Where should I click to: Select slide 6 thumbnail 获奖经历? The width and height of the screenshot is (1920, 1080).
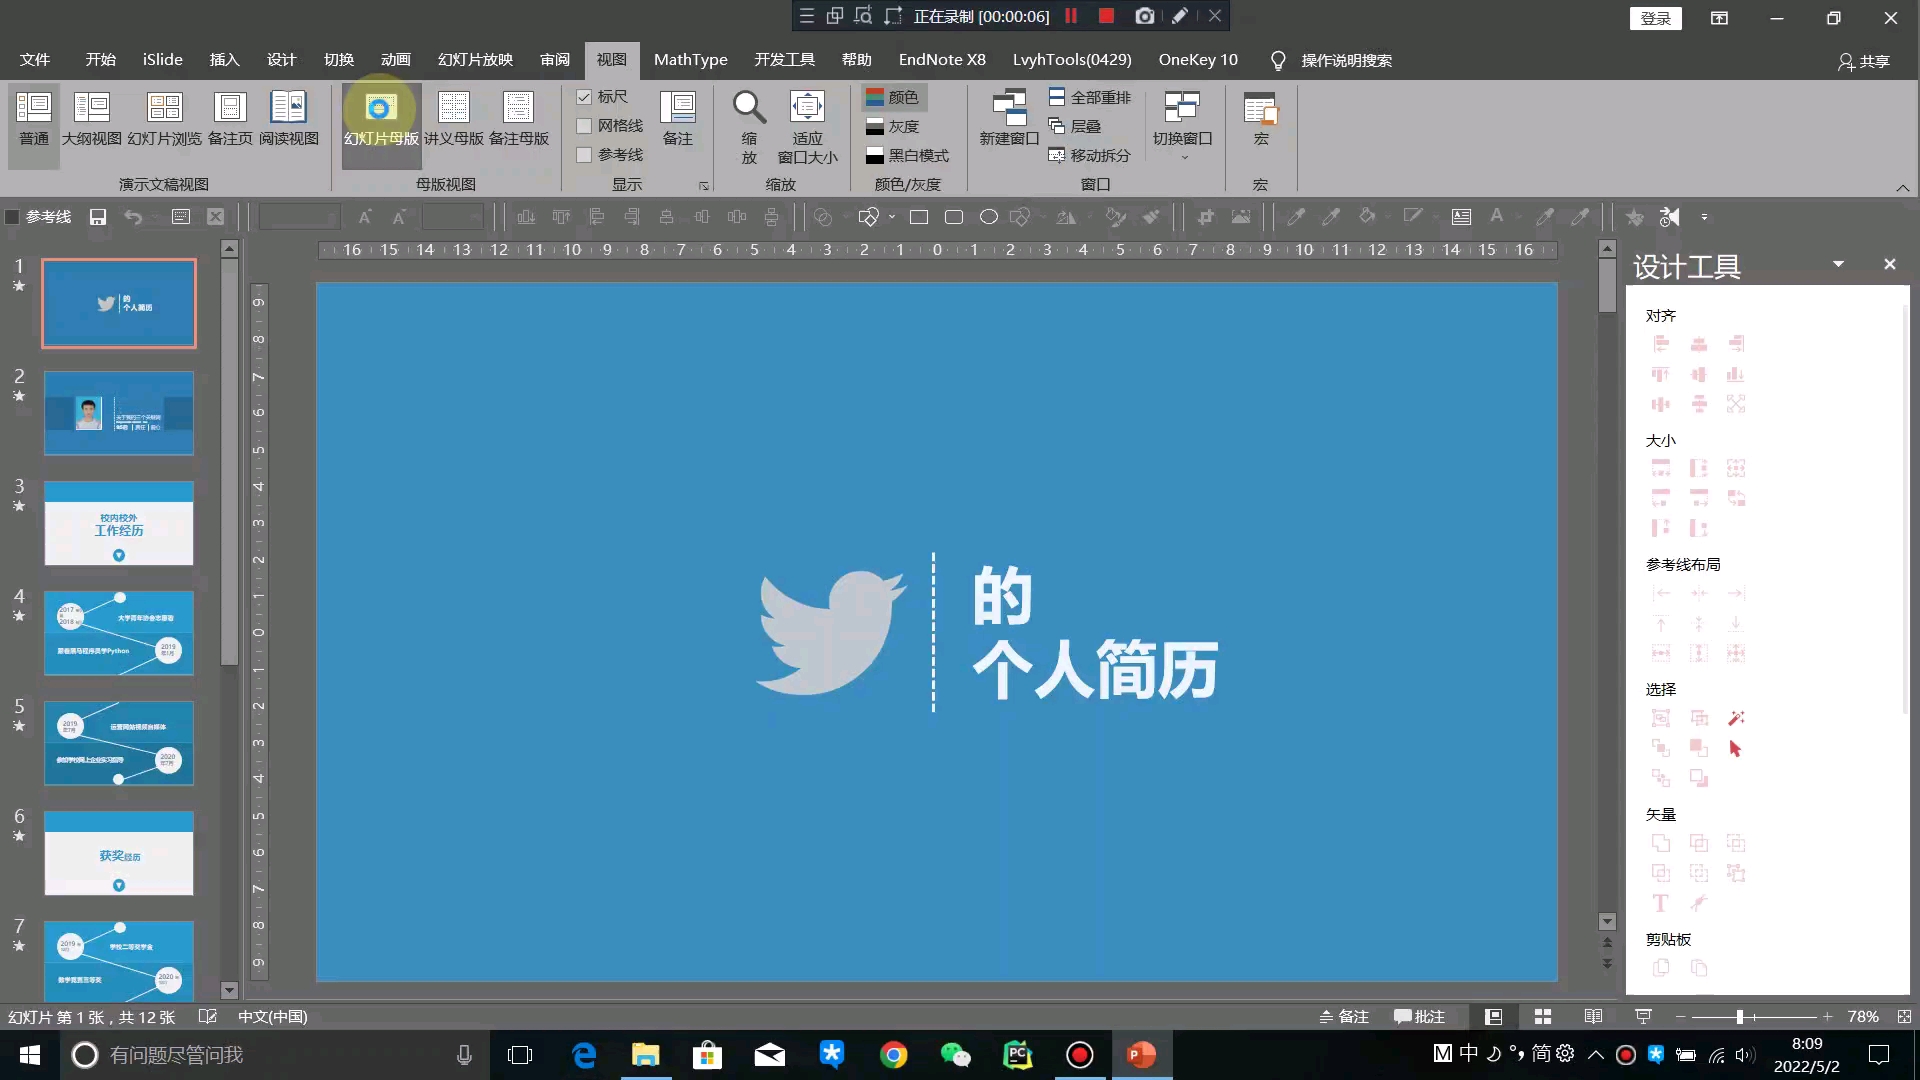[119, 853]
